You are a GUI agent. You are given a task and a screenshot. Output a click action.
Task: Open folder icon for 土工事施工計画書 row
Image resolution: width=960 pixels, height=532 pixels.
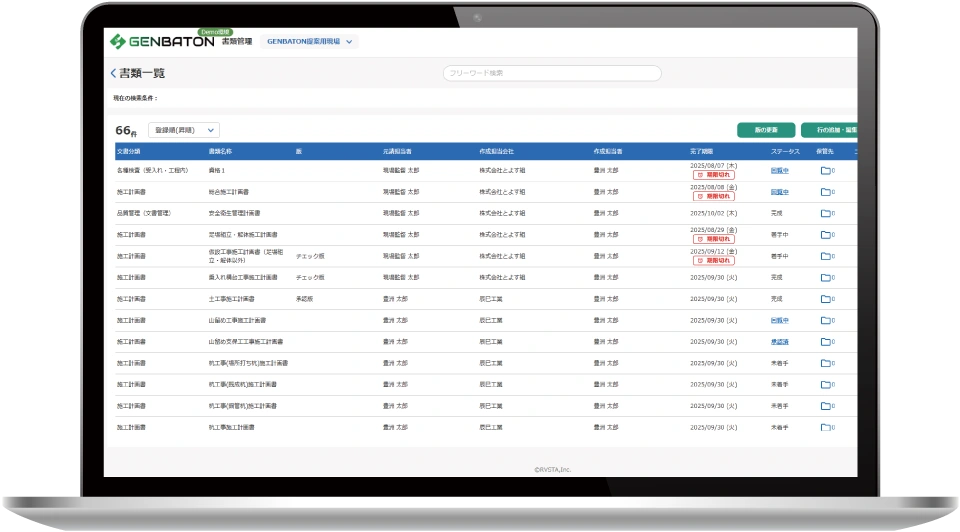click(x=826, y=299)
